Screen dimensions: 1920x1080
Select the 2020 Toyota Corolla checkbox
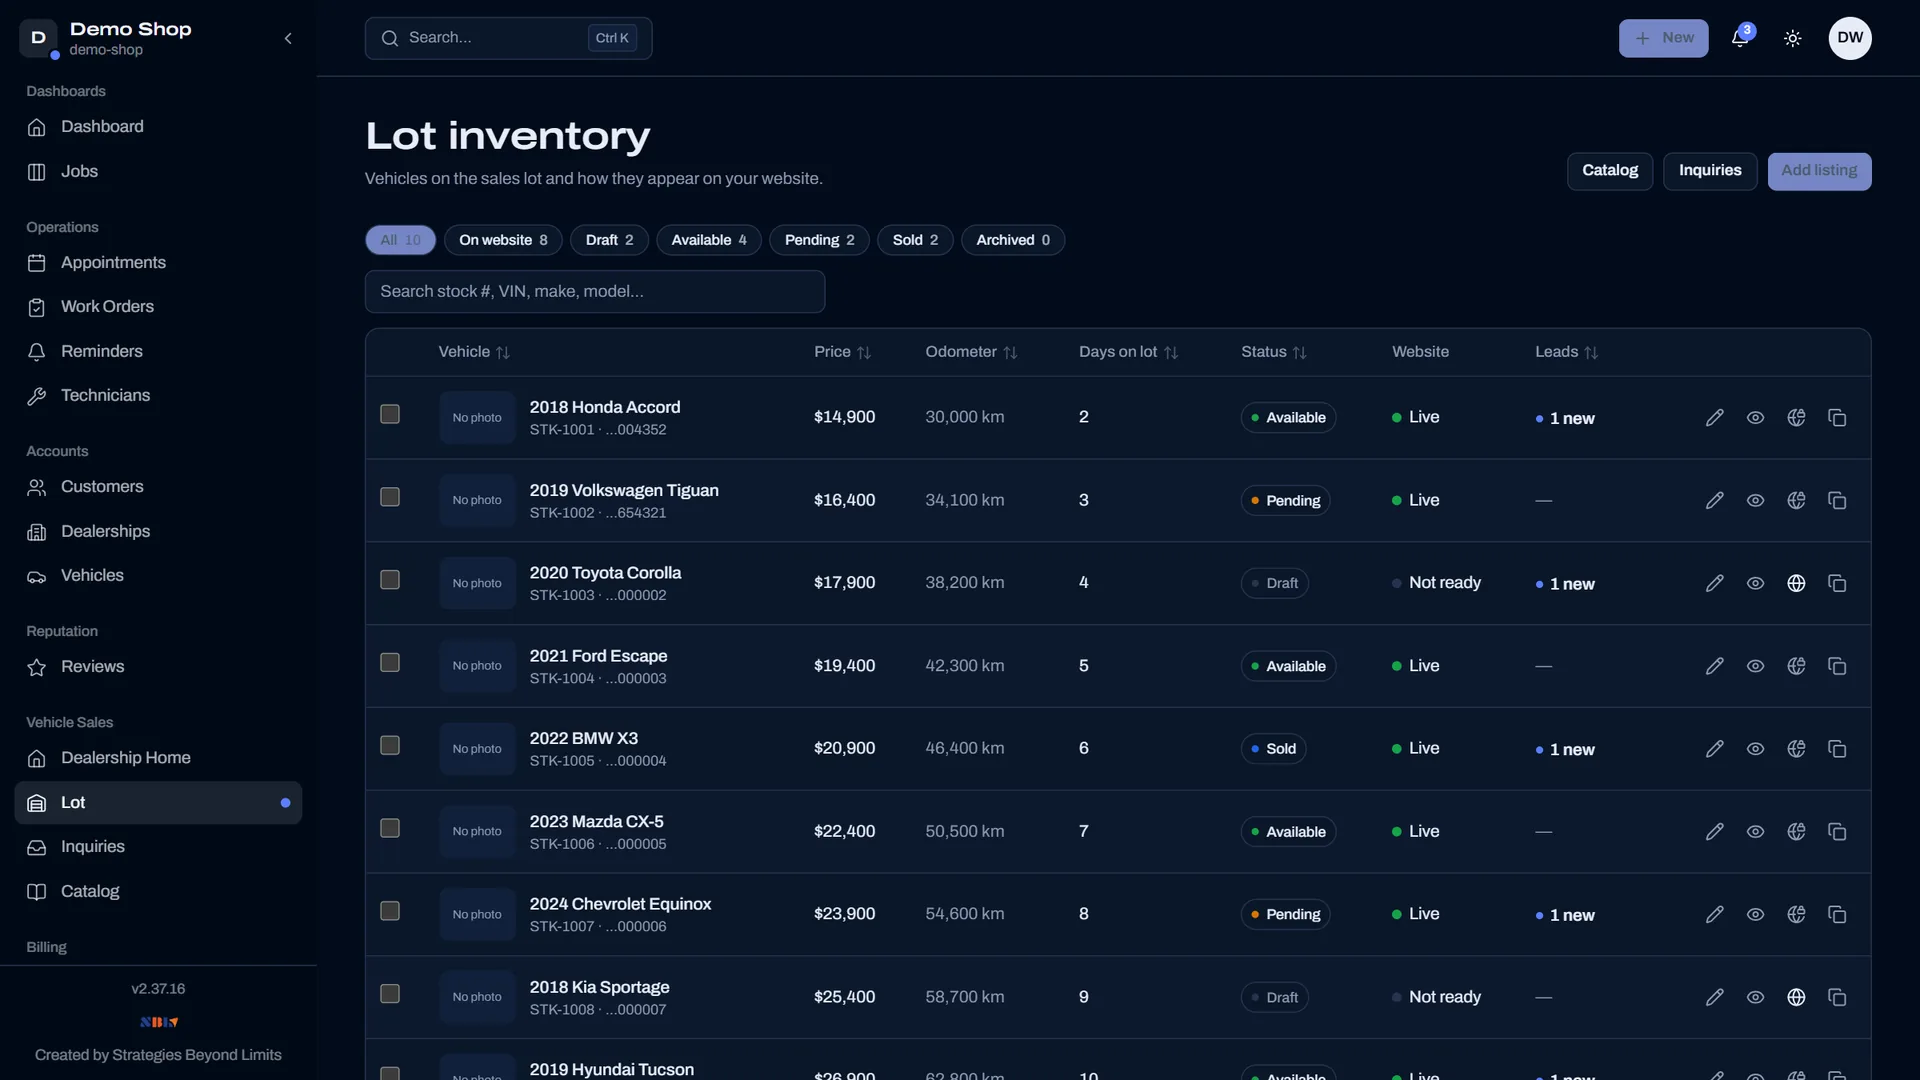(390, 580)
